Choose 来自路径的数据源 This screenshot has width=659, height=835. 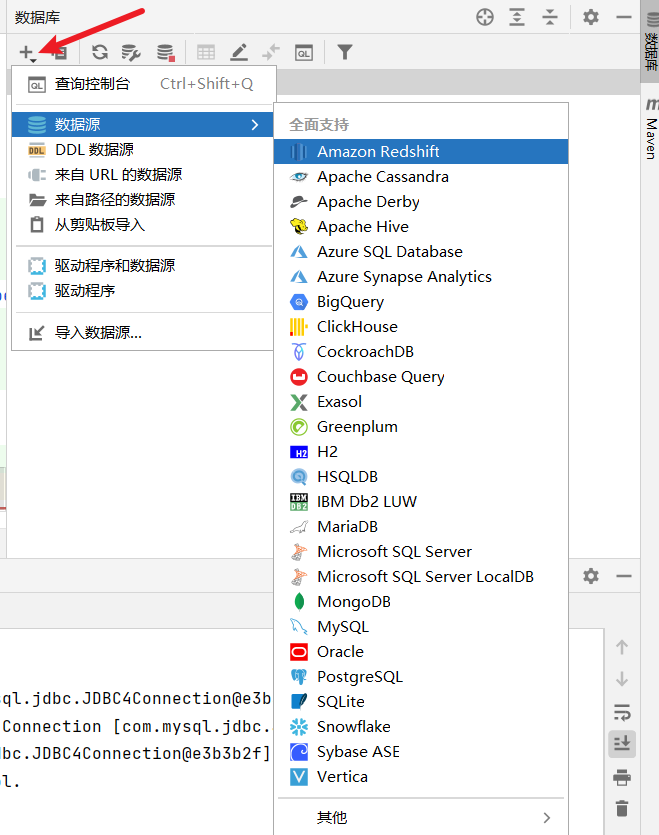[144, 200]
